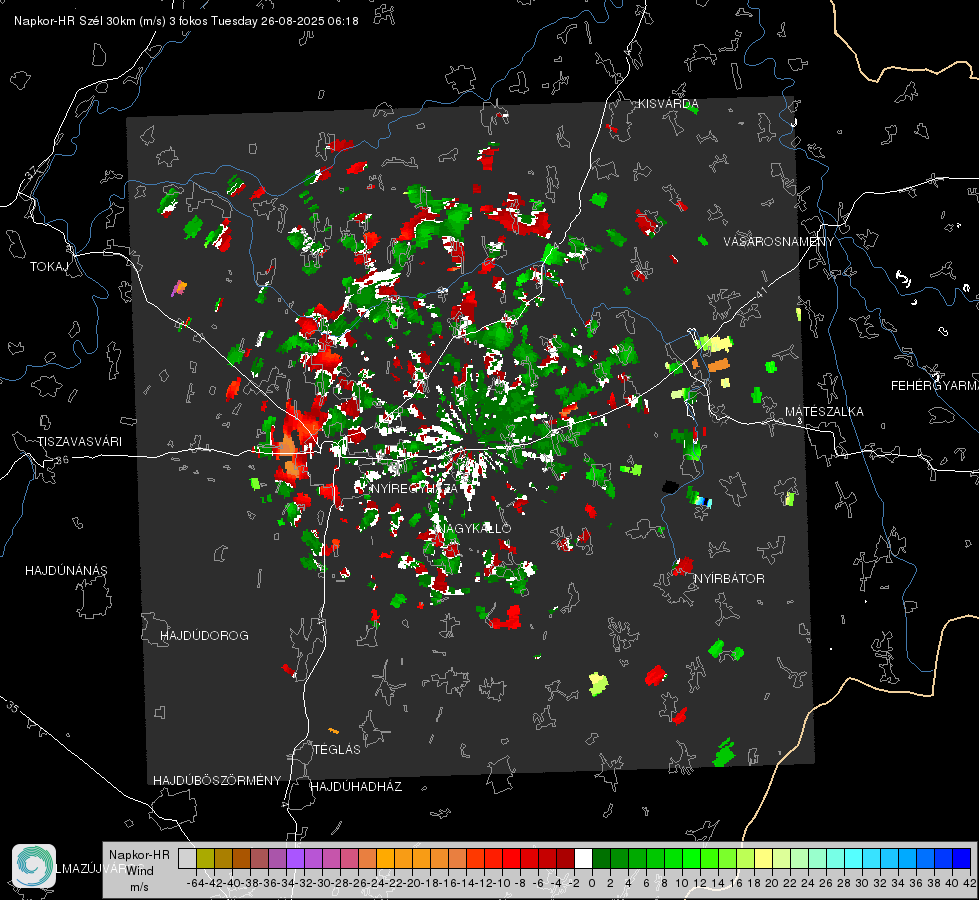Click the radar title timestamp text

186,21
